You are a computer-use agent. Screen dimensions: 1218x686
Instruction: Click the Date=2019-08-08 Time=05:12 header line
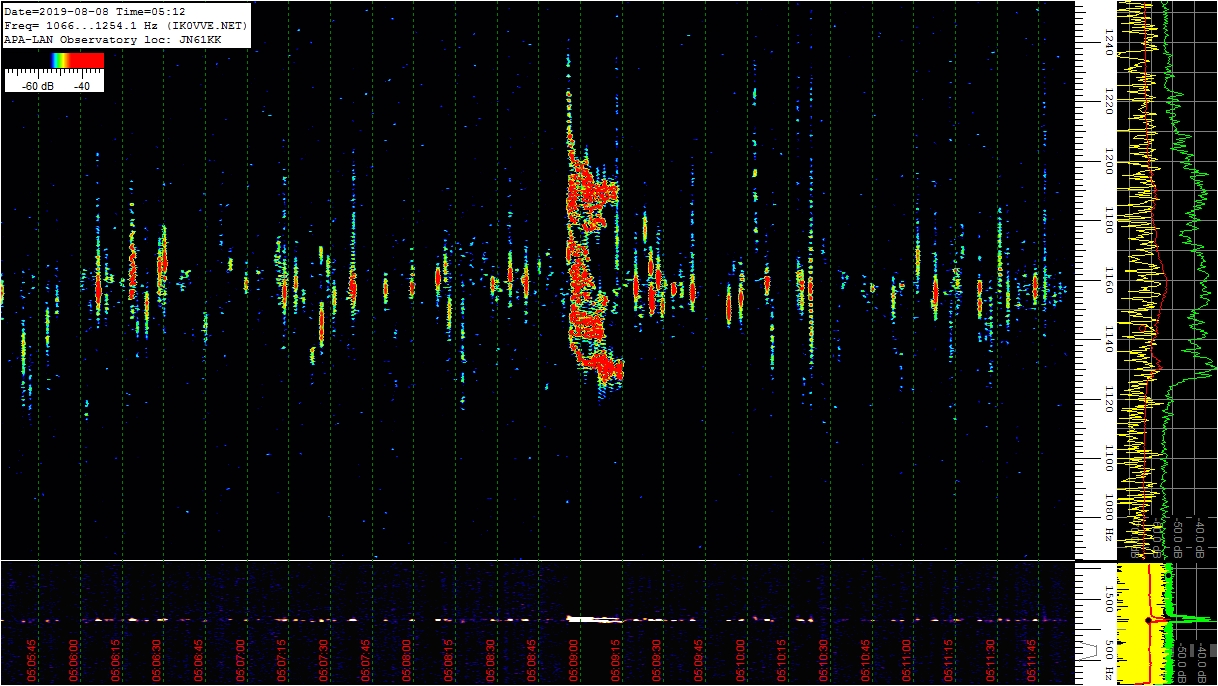coord(95,11)
